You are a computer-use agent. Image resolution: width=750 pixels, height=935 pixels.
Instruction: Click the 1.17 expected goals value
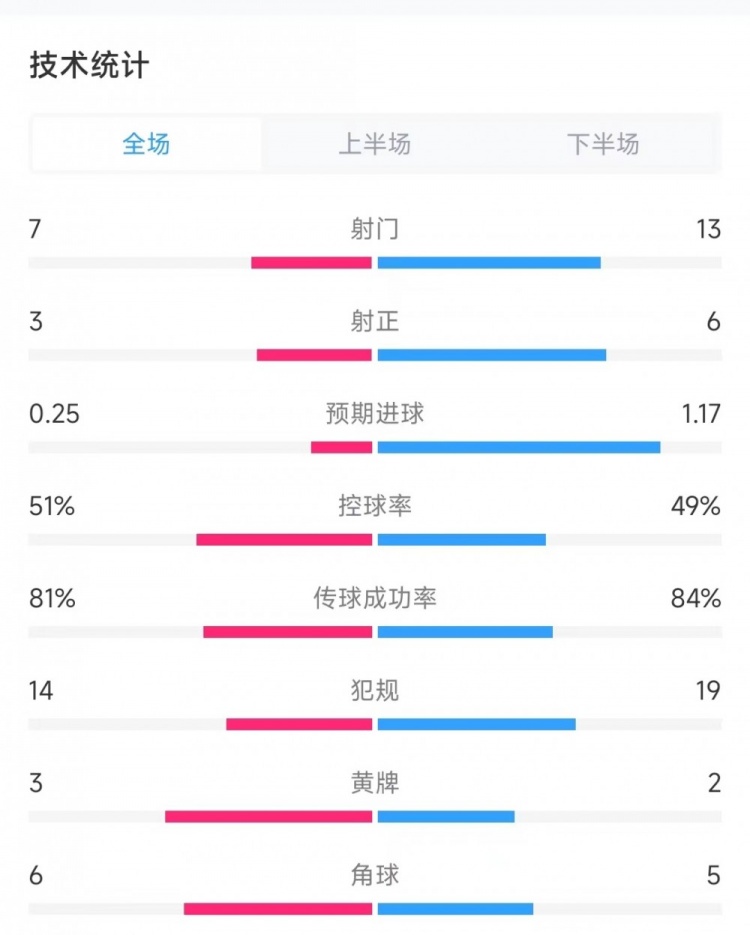coord(701,414)
